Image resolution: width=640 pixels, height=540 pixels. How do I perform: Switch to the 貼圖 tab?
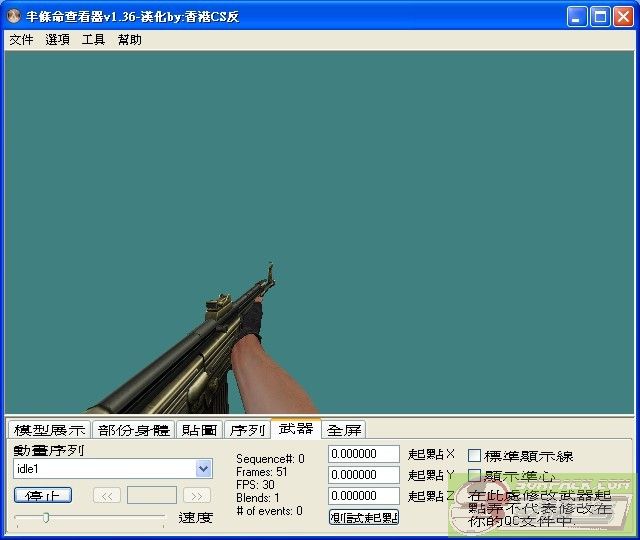tap(199, 430)
